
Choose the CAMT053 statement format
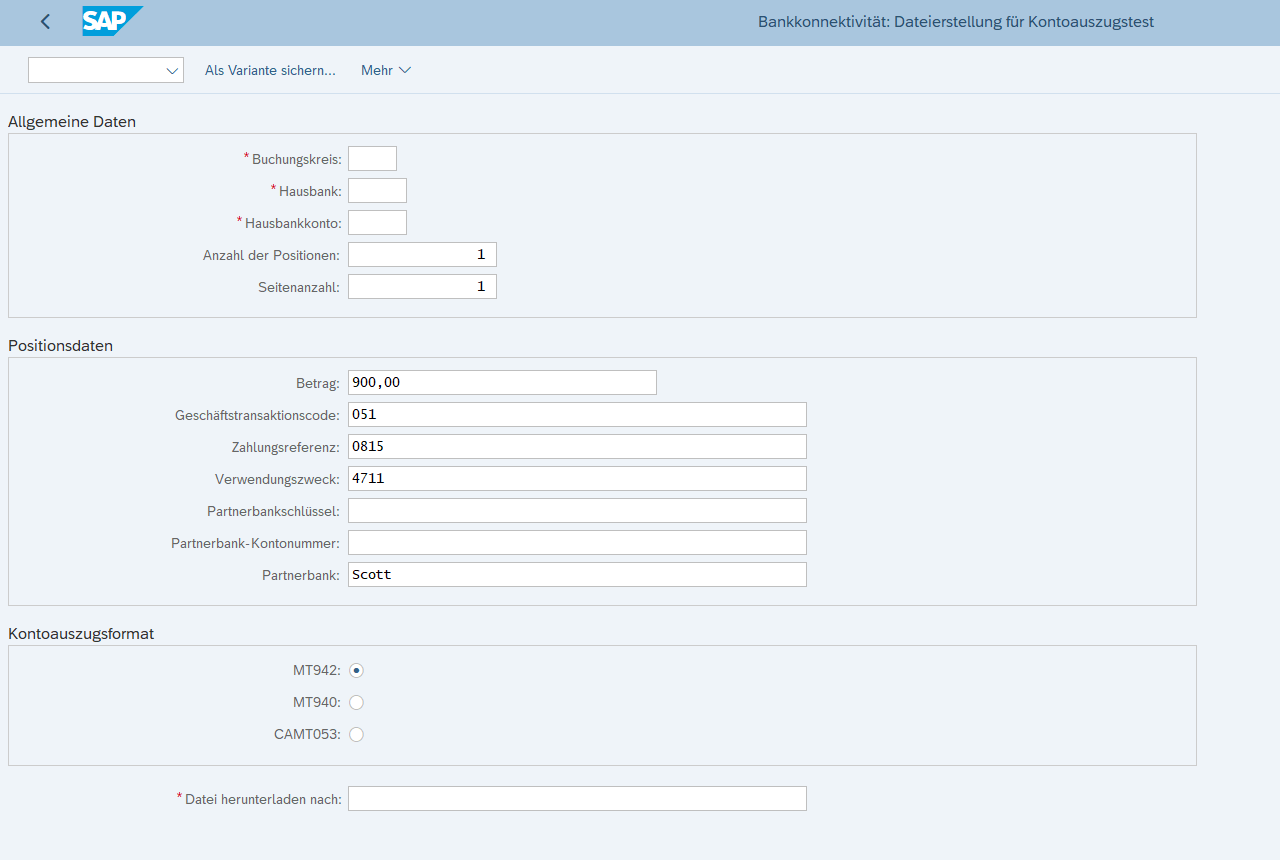(x=356, y=734)
